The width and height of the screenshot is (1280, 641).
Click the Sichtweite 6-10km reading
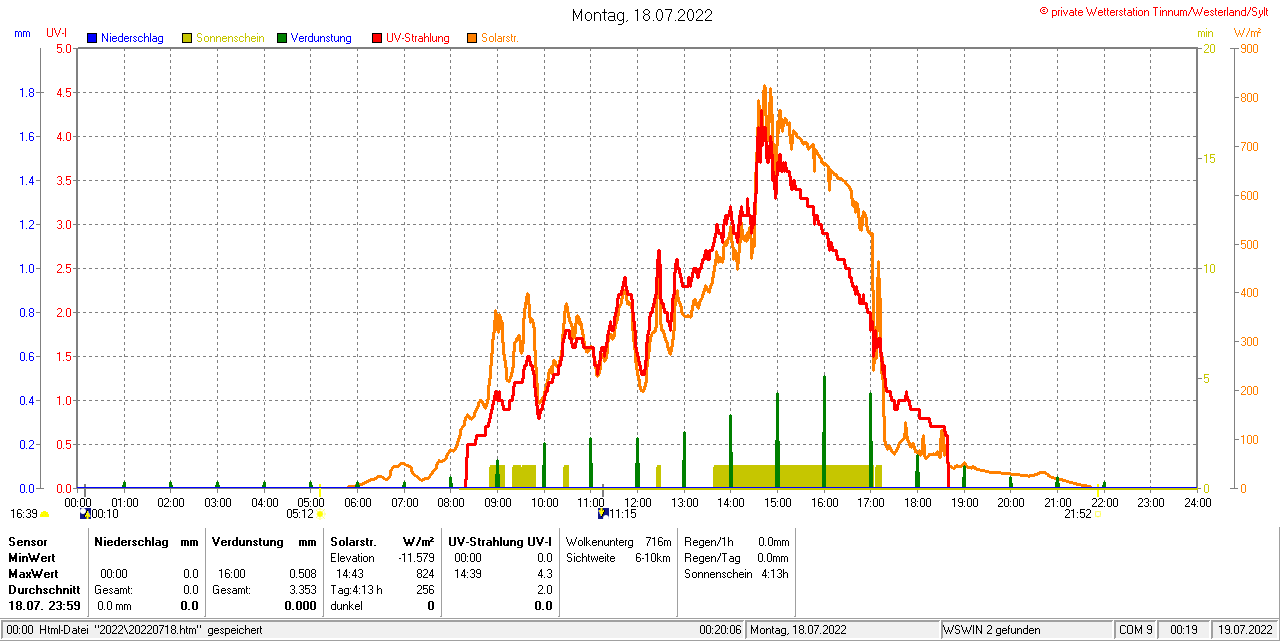[x=618, y=557]
